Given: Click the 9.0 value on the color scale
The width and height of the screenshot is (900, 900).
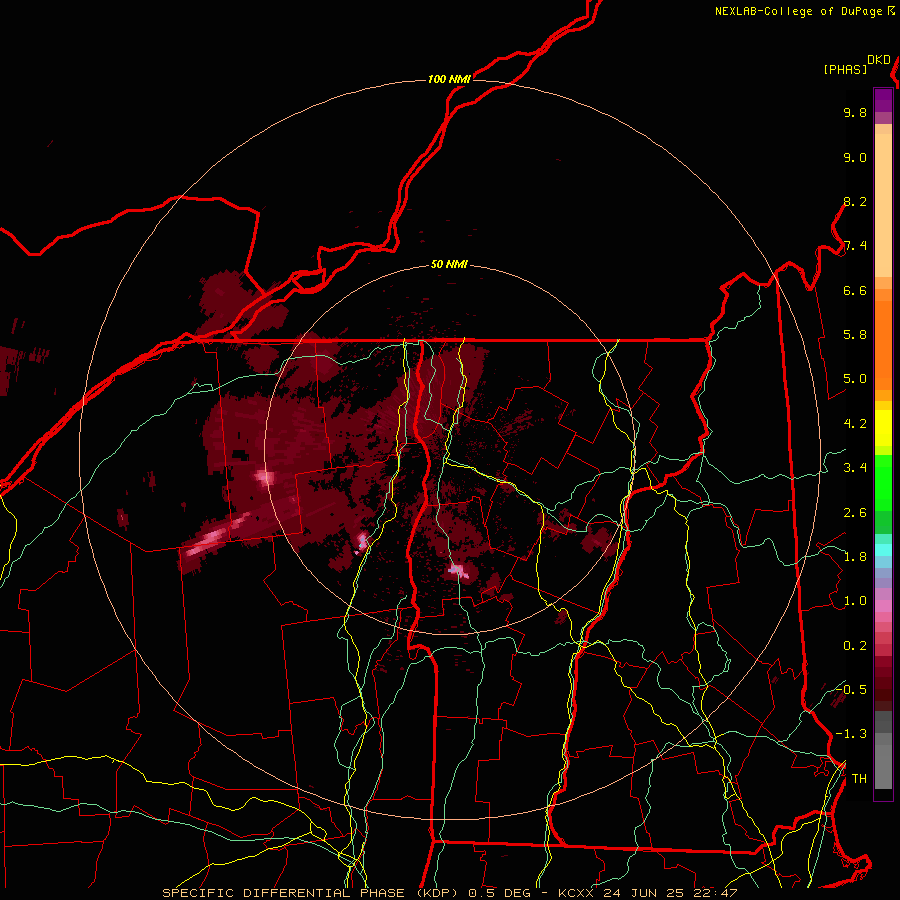Looking at the screenshot, I should (x=855, y=157).
